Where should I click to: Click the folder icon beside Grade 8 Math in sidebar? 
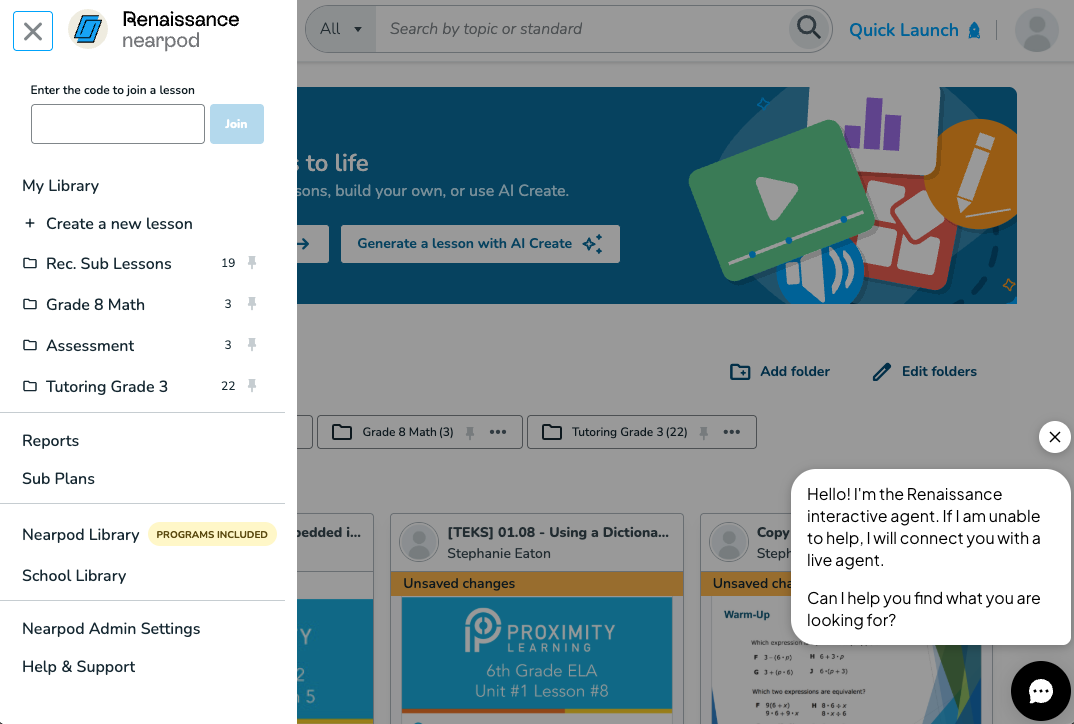[29, 304]
